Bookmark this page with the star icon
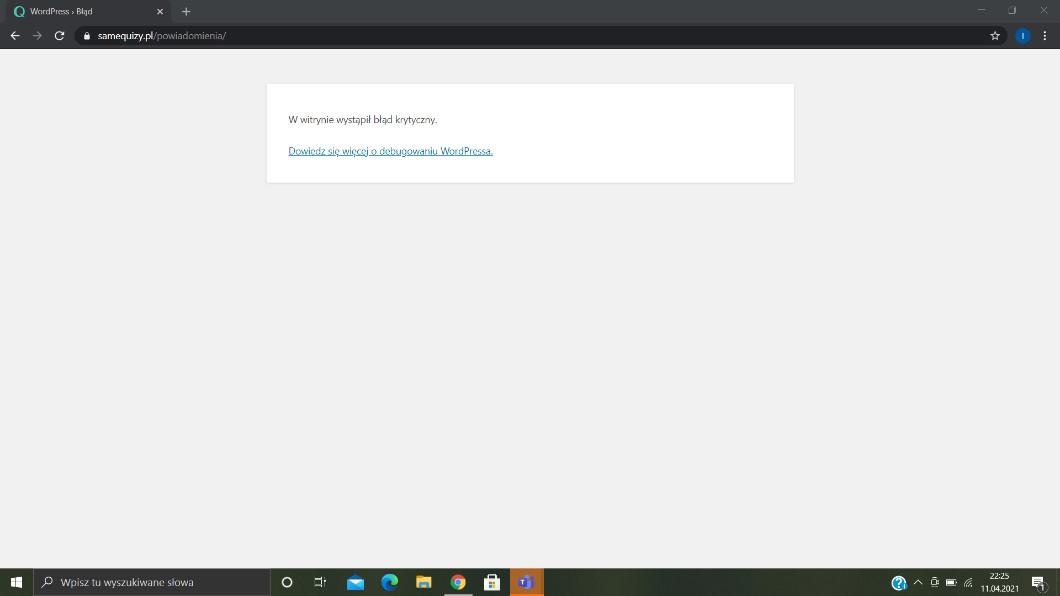Viewport: 1060px width, 596px height. coord(995,35)
